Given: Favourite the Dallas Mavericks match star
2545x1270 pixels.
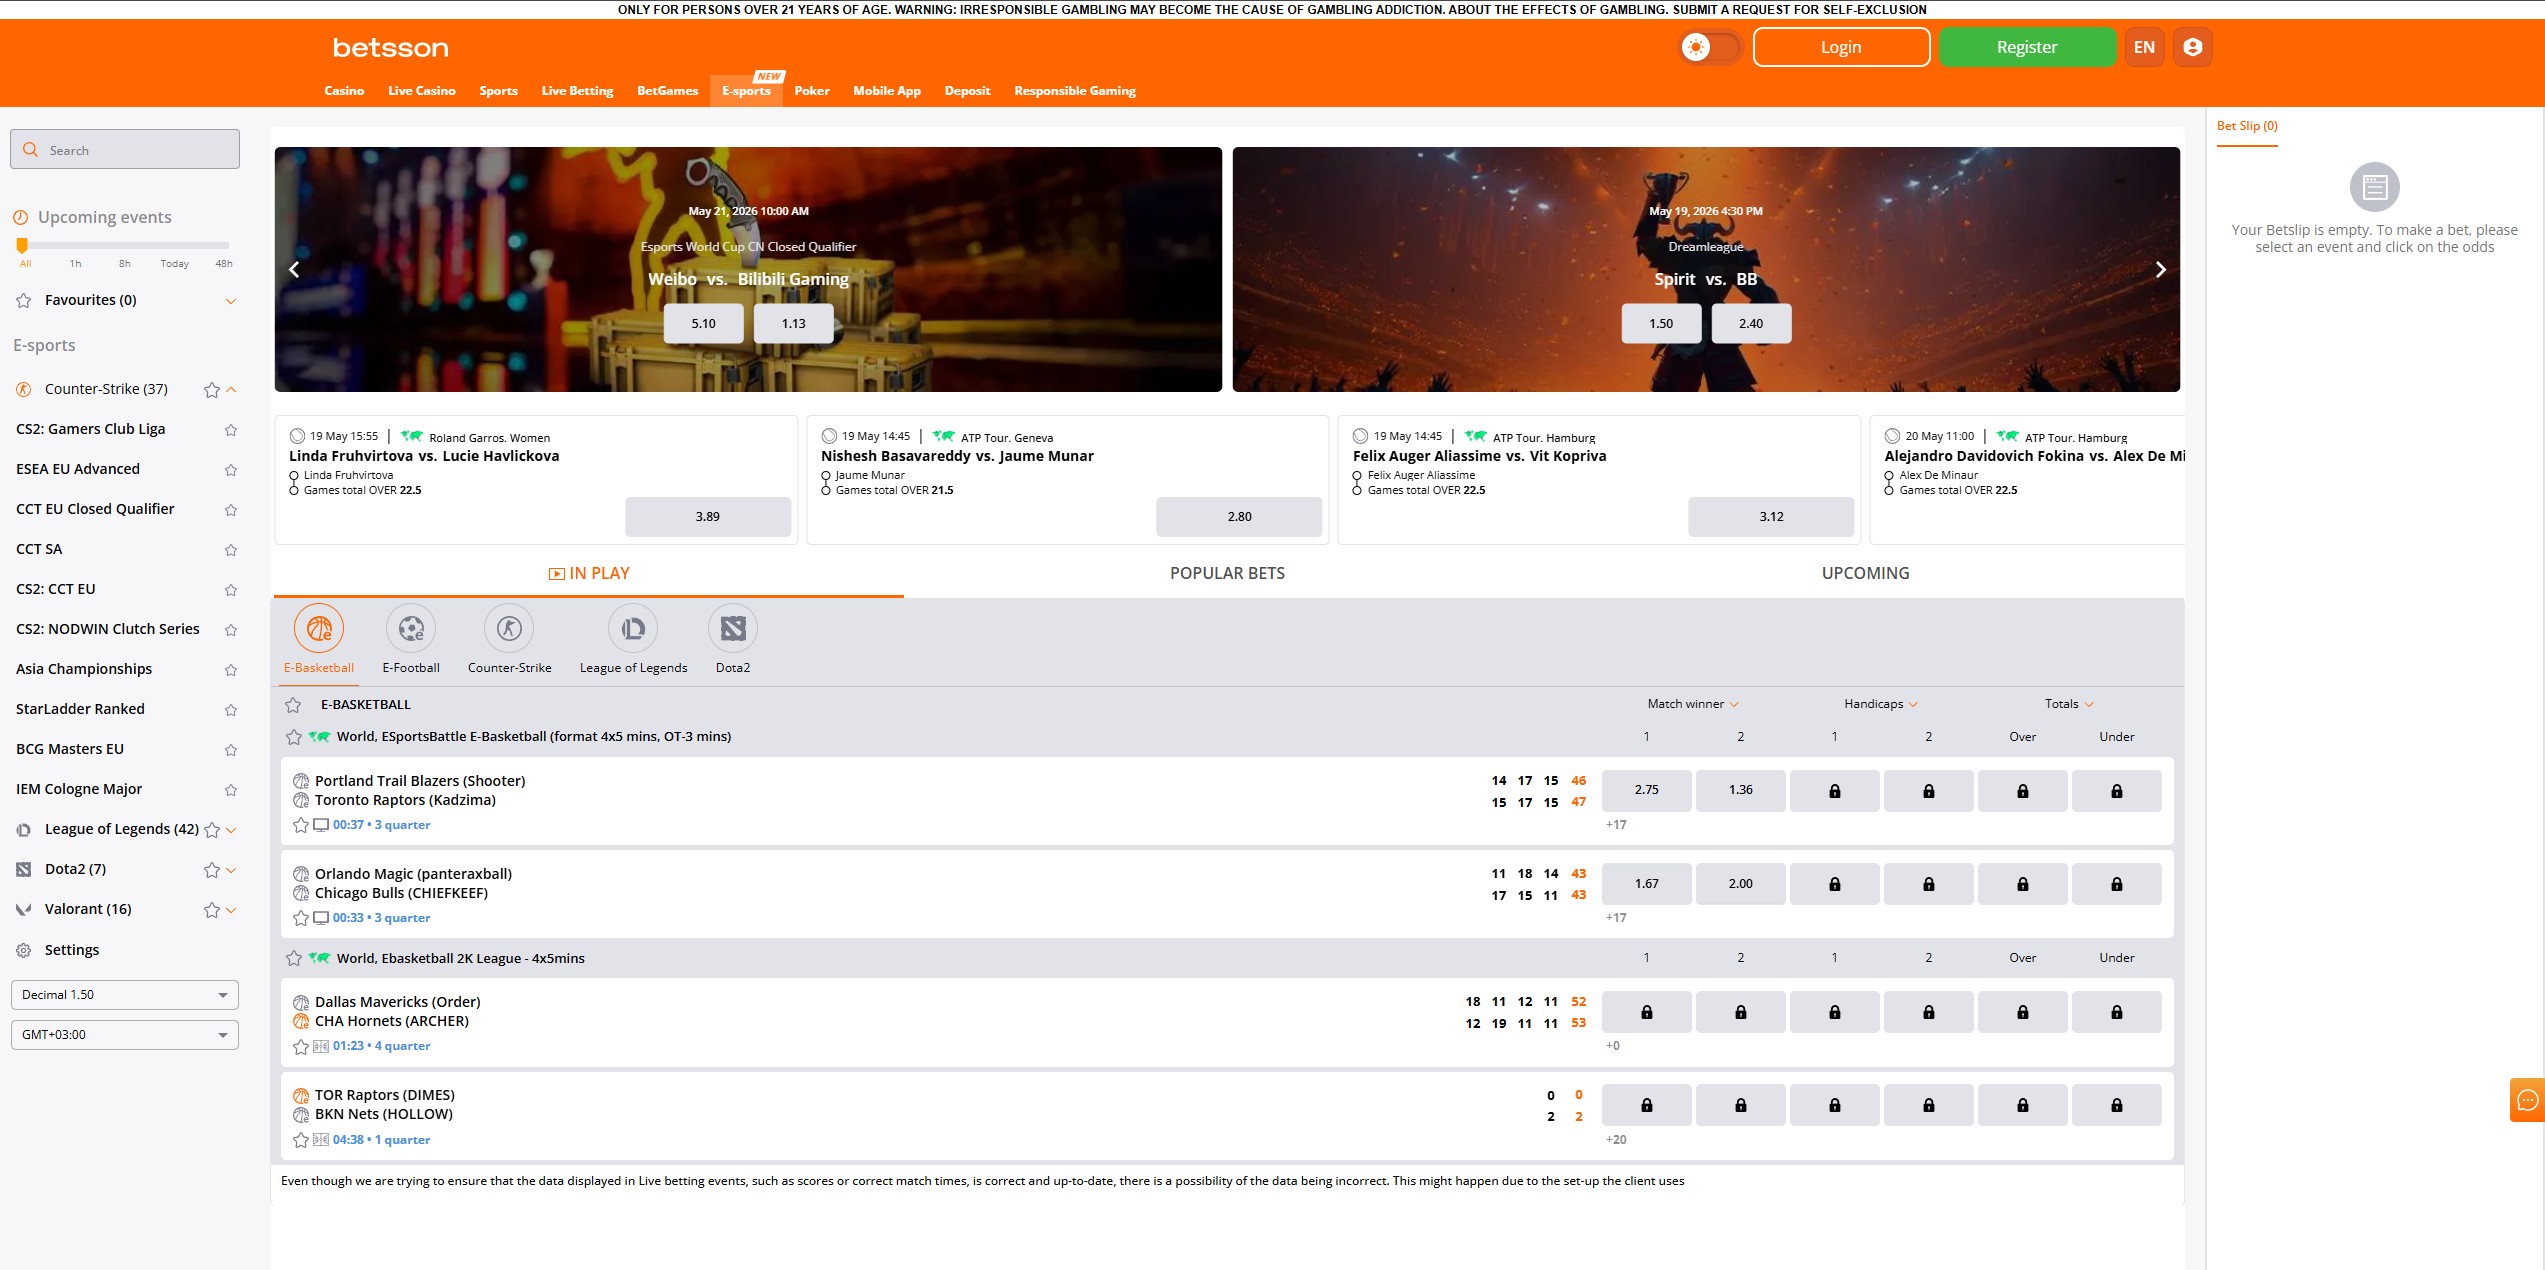Looking at the screenshot, I should pyautogui.click(x=301, y=1046).
